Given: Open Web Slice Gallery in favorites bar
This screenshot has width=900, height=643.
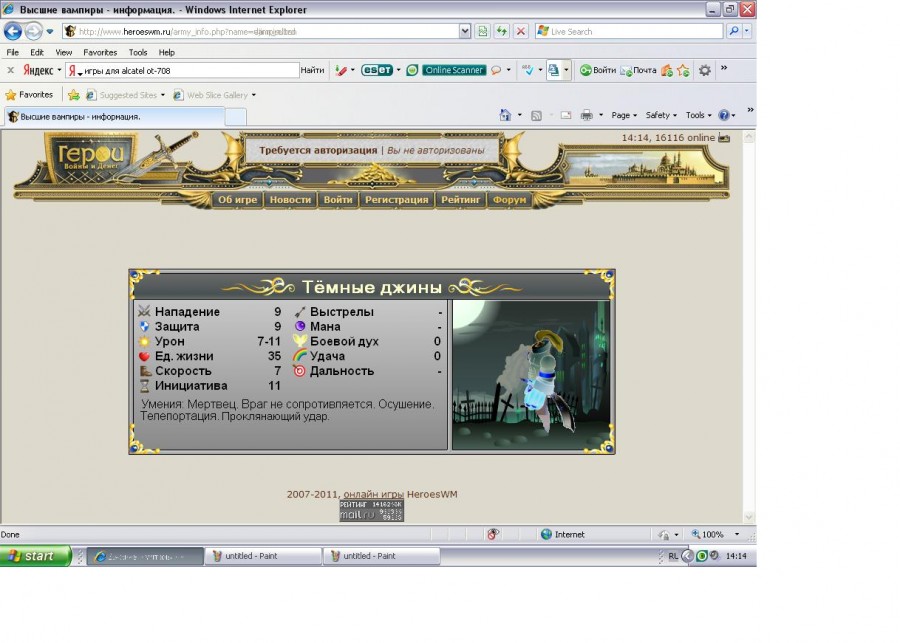Looking at the screenshot, I should [214, 95].
